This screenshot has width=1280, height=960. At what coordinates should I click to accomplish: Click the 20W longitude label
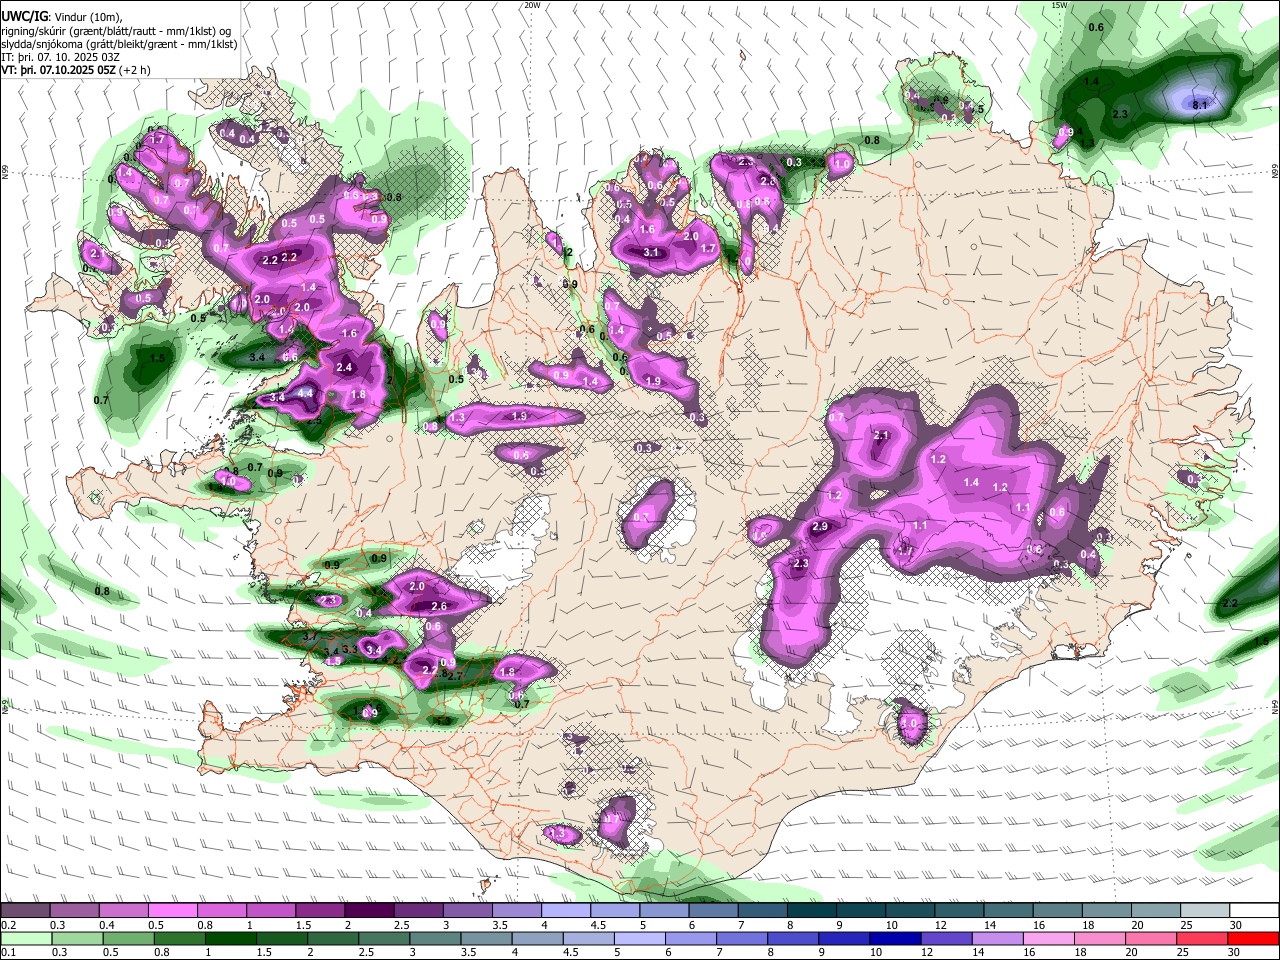[x=532, y=5]
